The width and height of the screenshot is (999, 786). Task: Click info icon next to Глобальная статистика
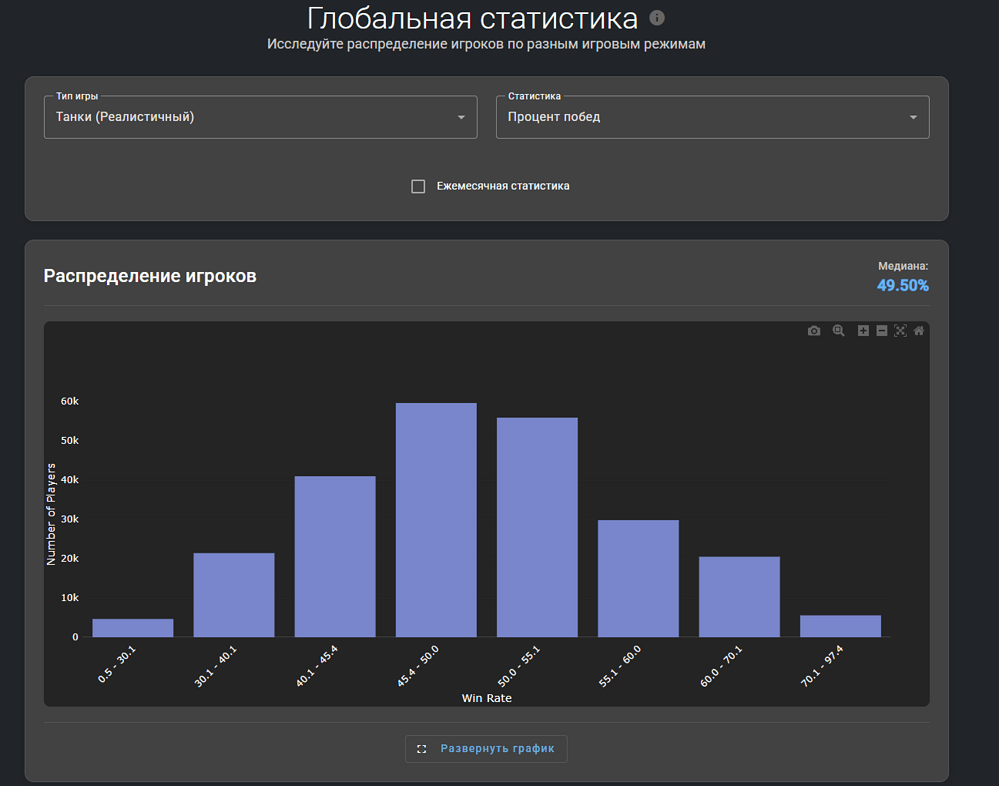tap(656, 18)
